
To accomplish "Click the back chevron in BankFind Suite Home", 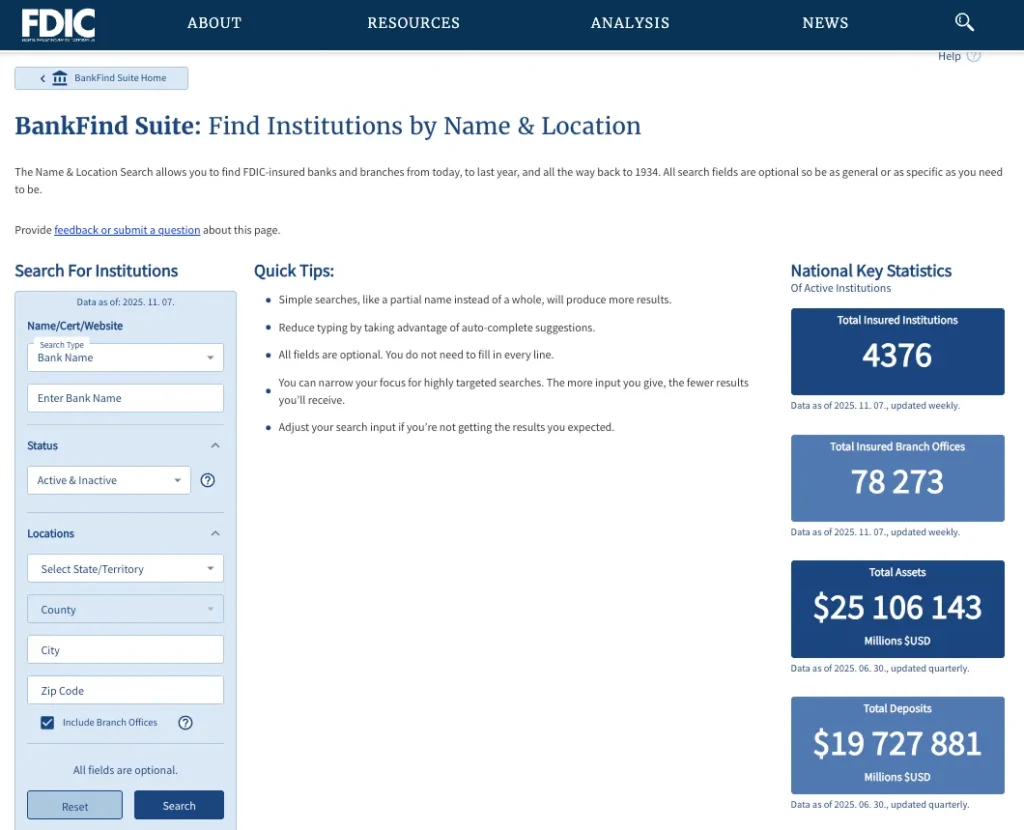I will coord(42,78).
